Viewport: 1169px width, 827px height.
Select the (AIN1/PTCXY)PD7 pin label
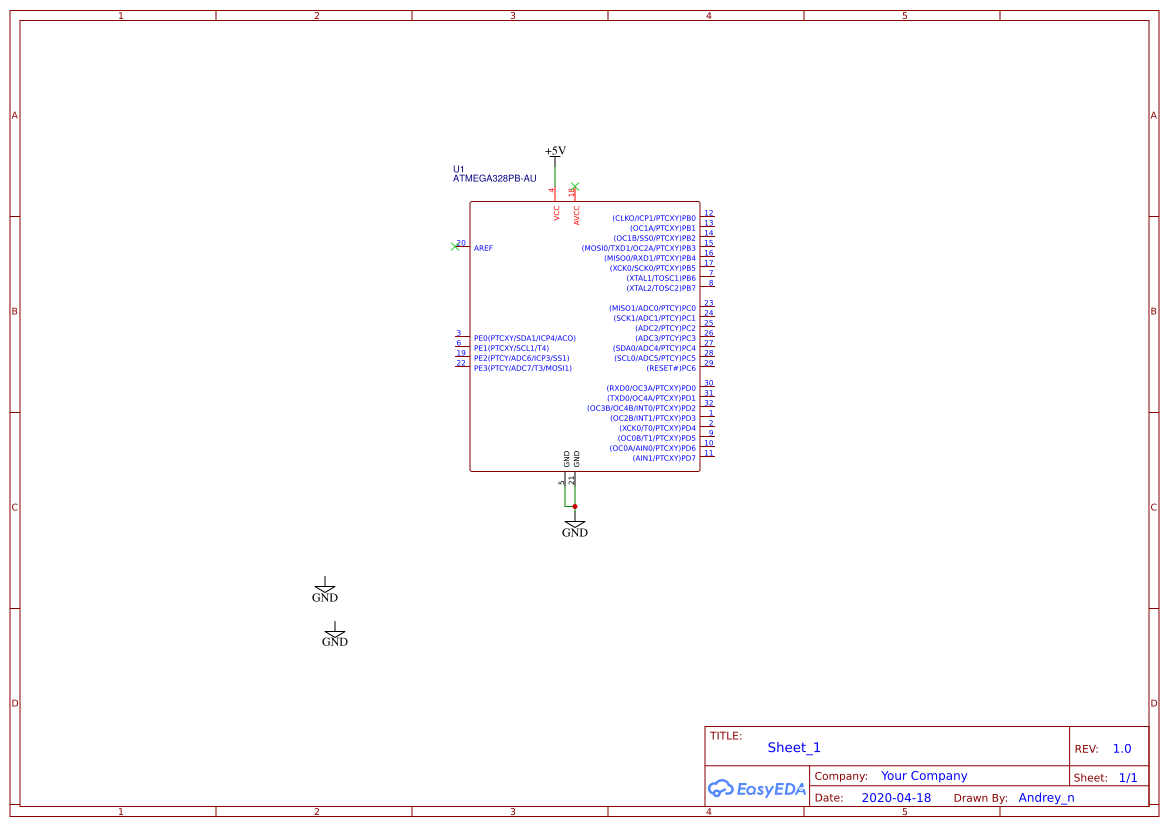coord(664,459)
